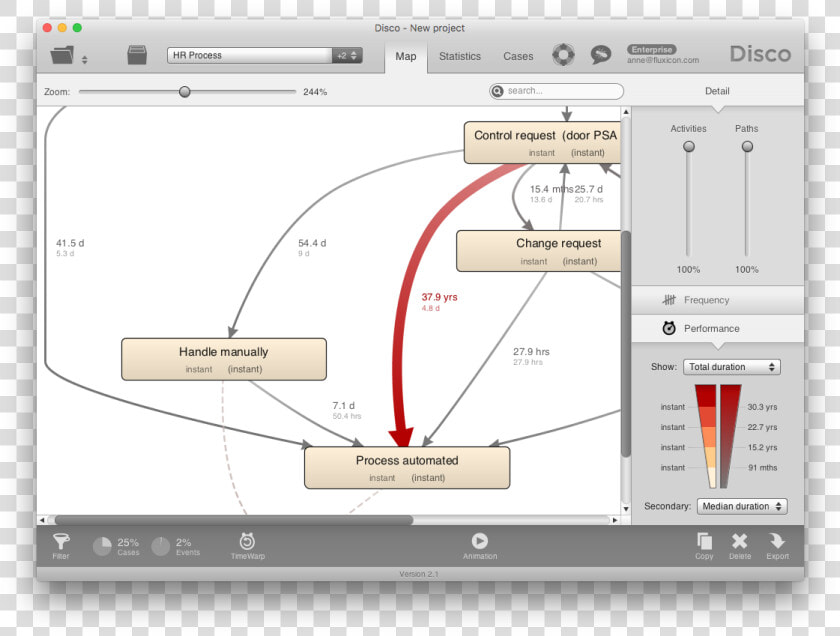The image size is (840, 636).
Task: Click the 41.5 d path label
Action: 70,243
